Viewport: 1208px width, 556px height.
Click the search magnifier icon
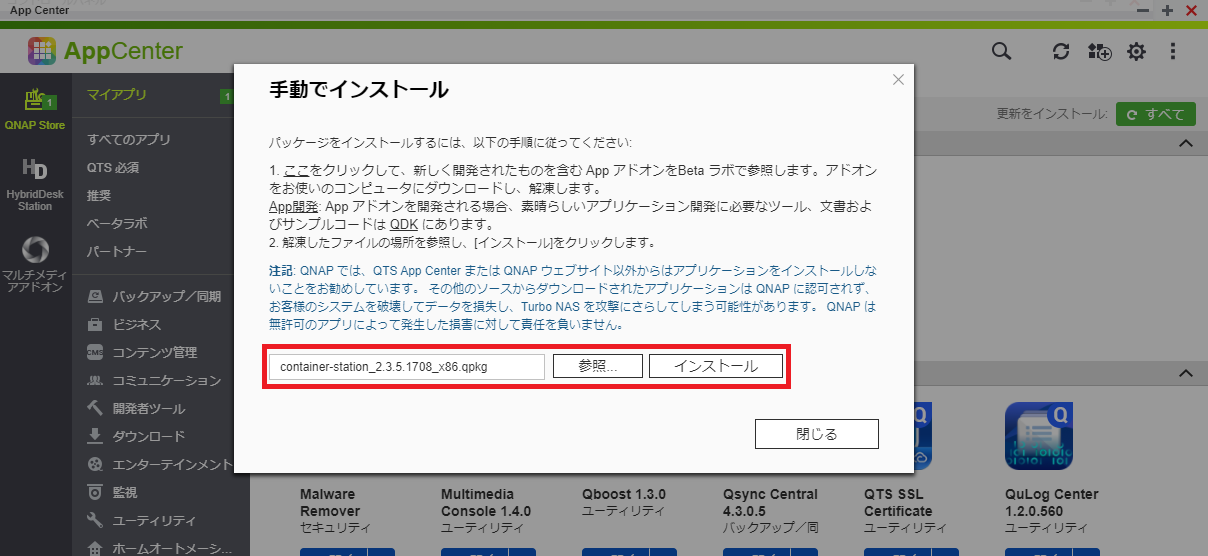(1000, 51)
